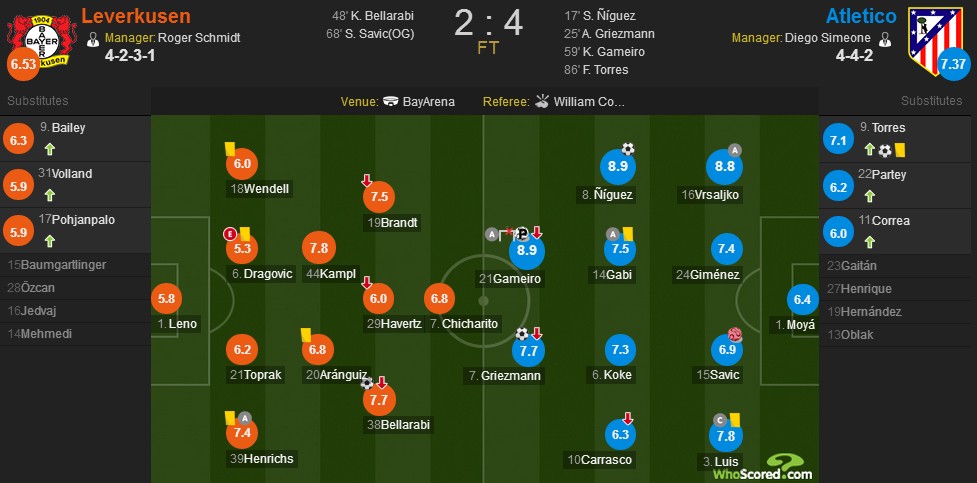The width and height of the screenshot is (977, 483).
Task: Click the Leverkusen team name heading
Action: tap(136, 16)
